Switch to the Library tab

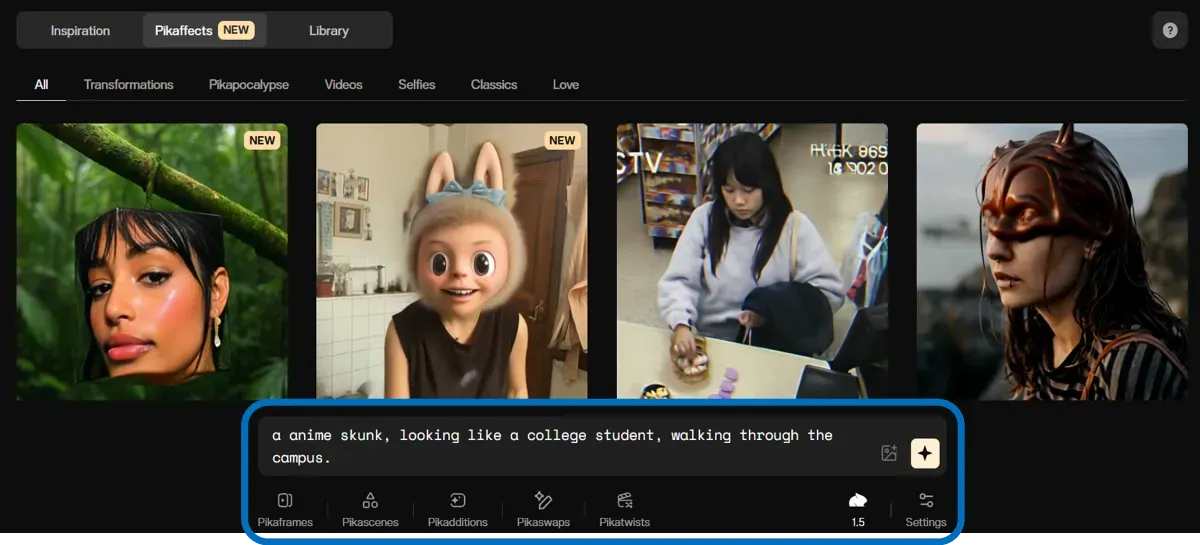(328, 30)
